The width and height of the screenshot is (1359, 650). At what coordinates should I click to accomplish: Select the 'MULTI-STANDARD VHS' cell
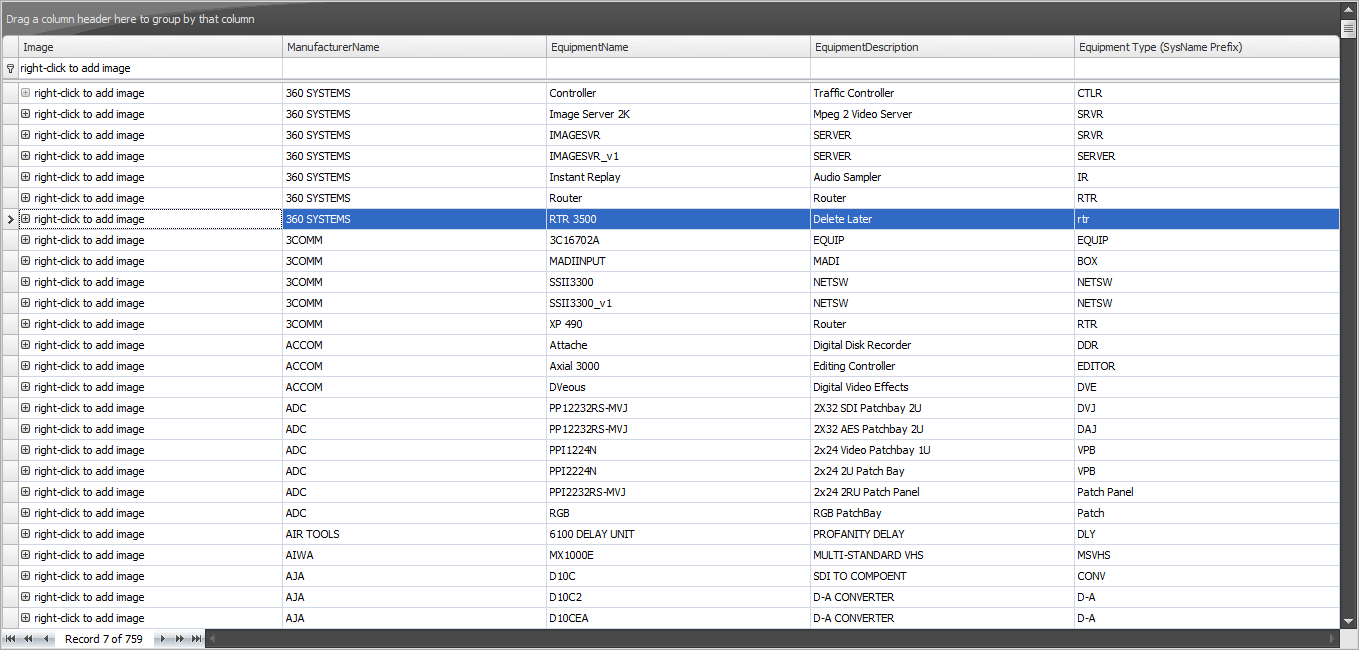point(942,555)
